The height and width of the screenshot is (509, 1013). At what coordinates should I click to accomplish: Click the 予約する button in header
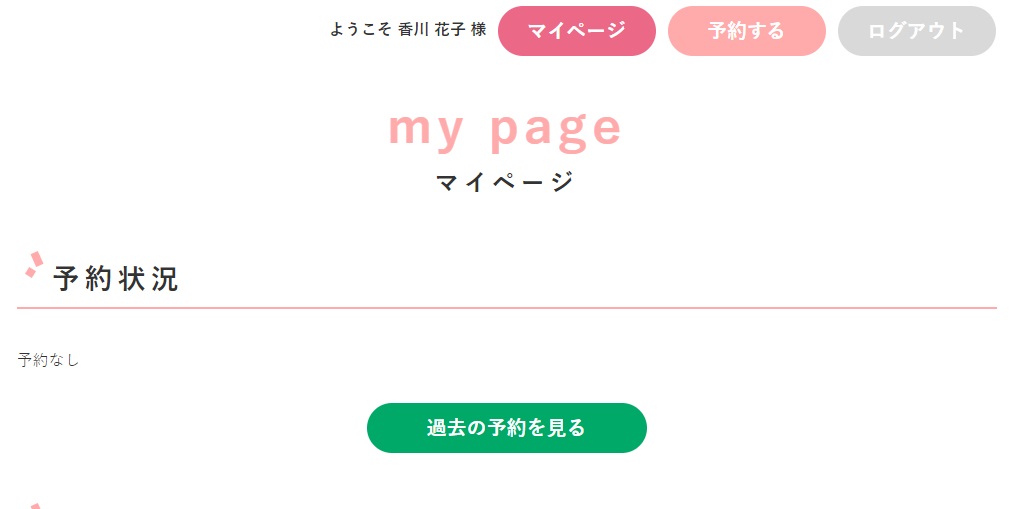(x=746, y=31)
